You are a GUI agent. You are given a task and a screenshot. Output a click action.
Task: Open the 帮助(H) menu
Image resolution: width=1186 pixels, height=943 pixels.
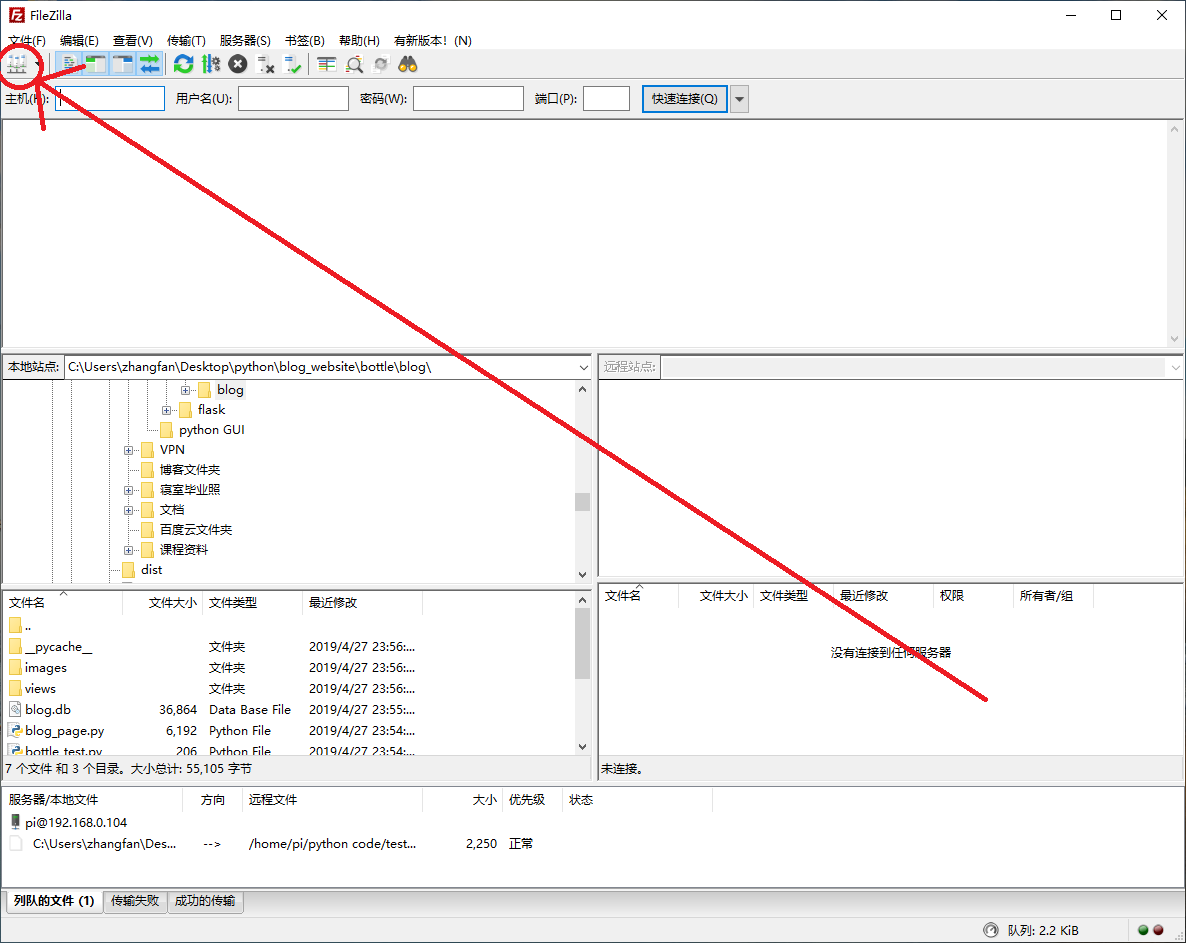[359, 41]
